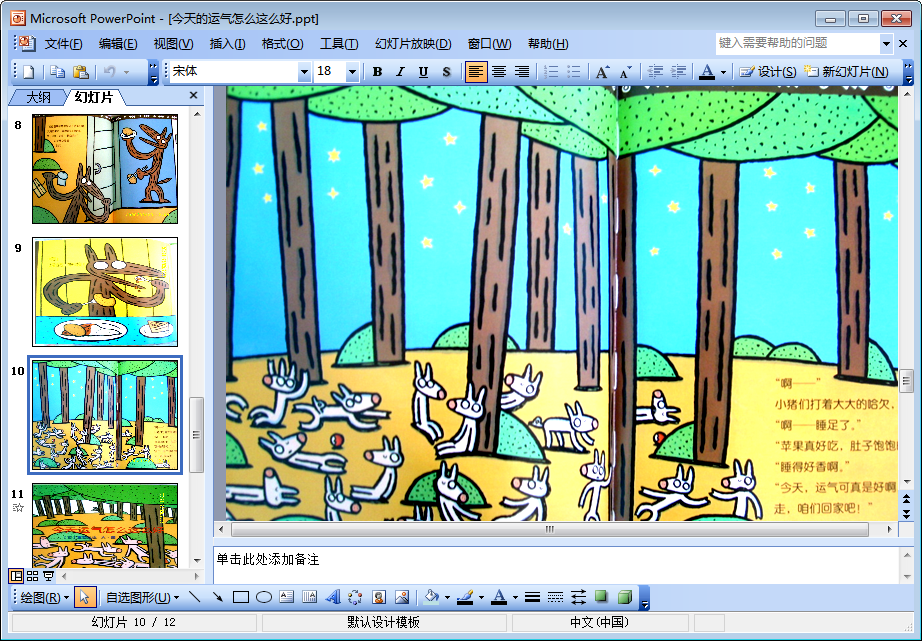The height and width of the screenshot is (641, 922).
Task: Insert WordArt from drawing toolbar
Action: 332,597
